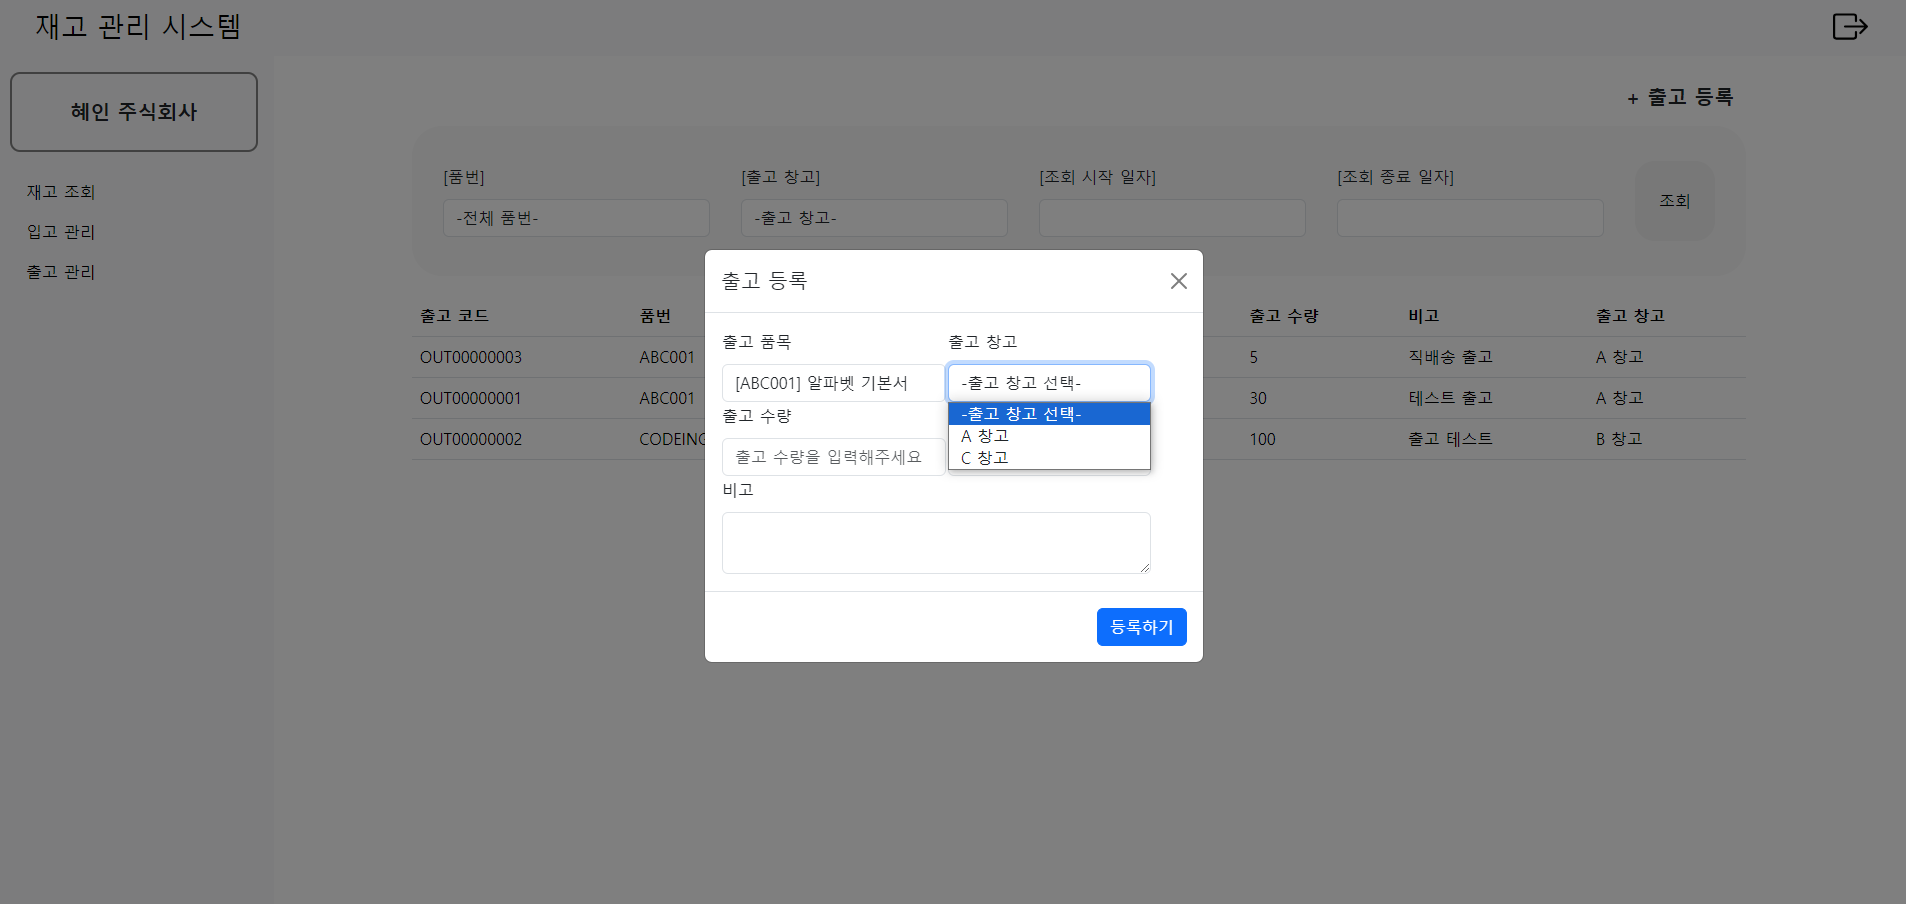Click the 조회 시작 일자 date field
The height and width of the screenshot is (904, 1906).
[1172, 218]
